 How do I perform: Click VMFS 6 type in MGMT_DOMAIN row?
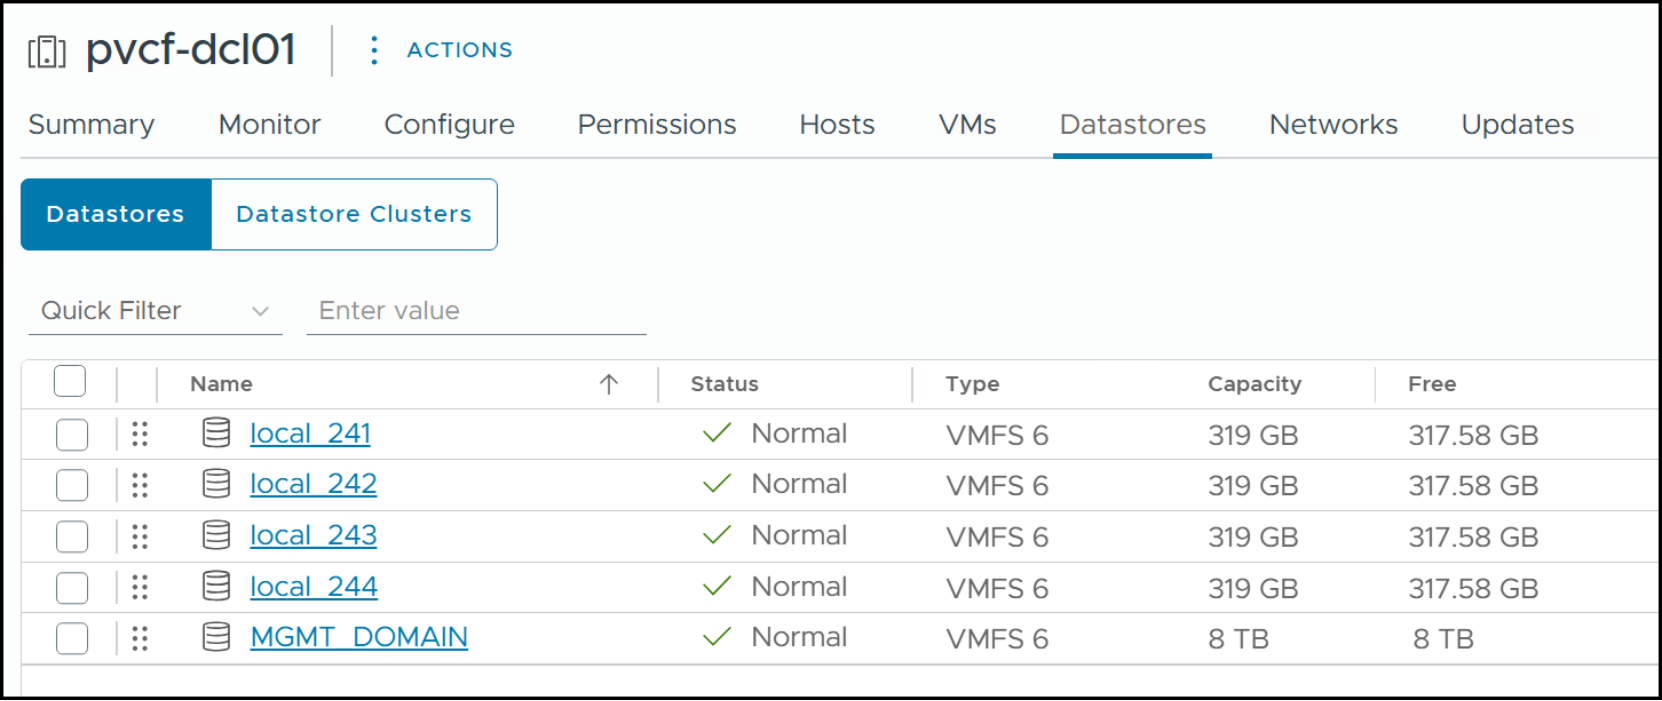(x=997, y=639)
